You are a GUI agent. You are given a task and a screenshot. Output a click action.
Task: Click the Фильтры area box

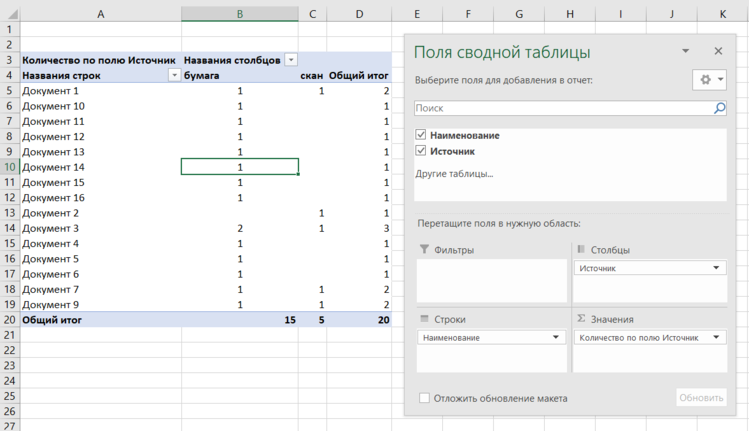[492, 280]
